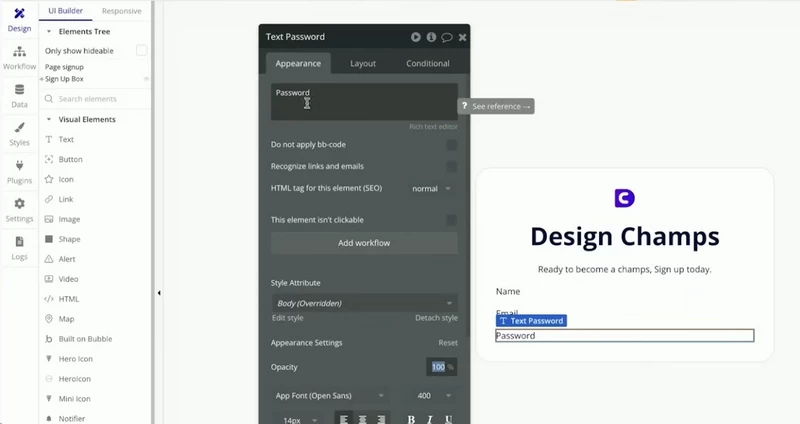Click the Opacity value field
The height and width of the screenshot is (424, 800).
(441, 367)
